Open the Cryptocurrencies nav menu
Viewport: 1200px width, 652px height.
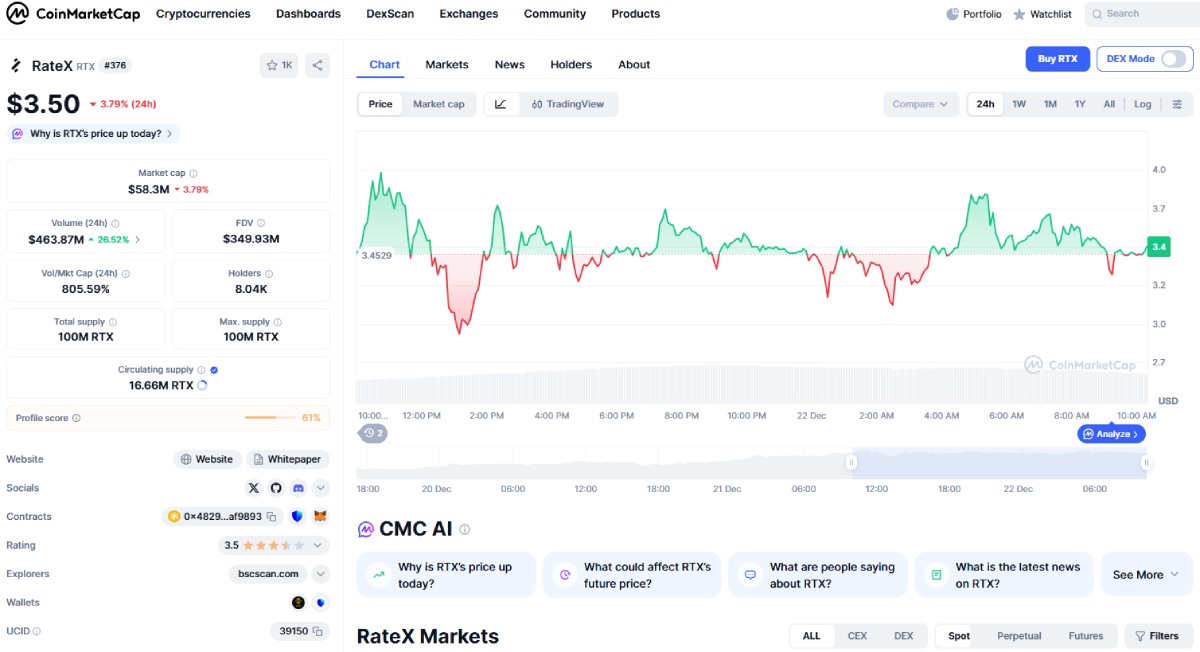[203, 14]
